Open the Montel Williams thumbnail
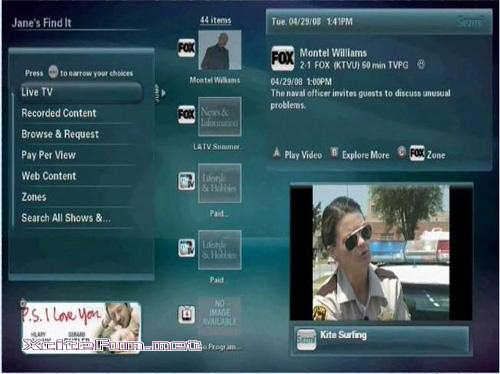This screenshot has width=500, height=374. (220, 50)
